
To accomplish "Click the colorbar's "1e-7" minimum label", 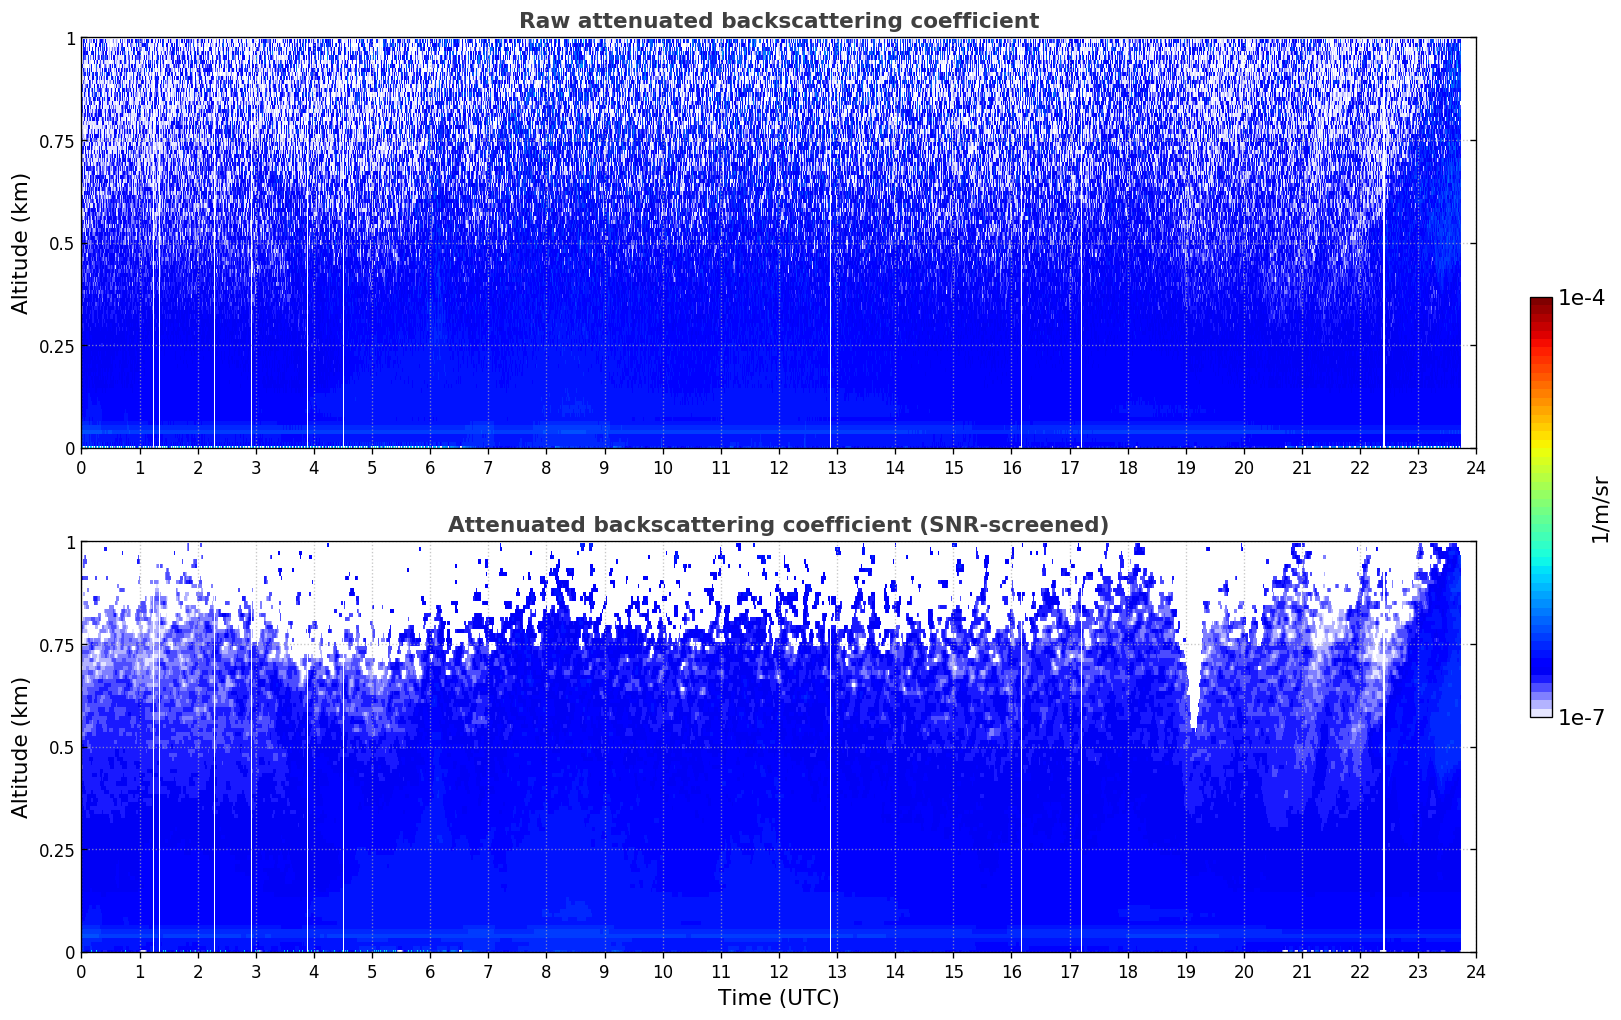I will [x=1580, y=717].
